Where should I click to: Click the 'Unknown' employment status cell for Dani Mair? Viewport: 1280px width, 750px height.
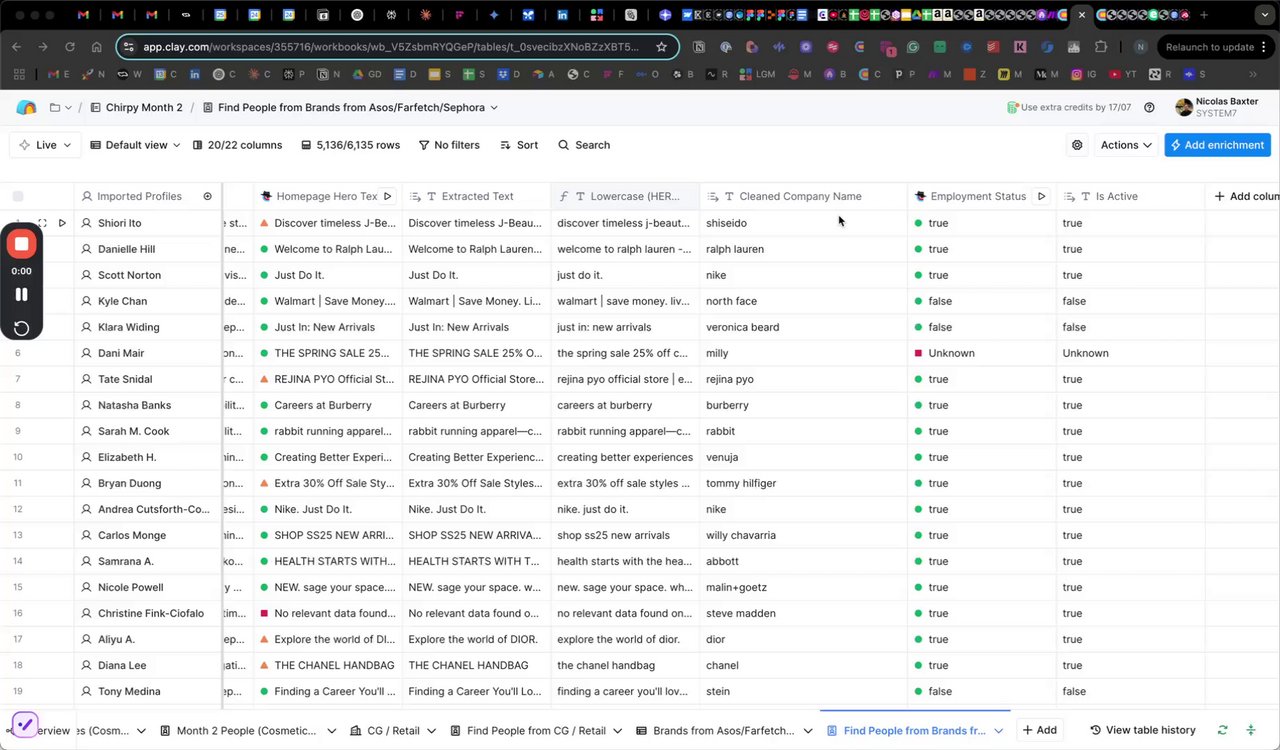pyautogui.click(x=982, y=353)
